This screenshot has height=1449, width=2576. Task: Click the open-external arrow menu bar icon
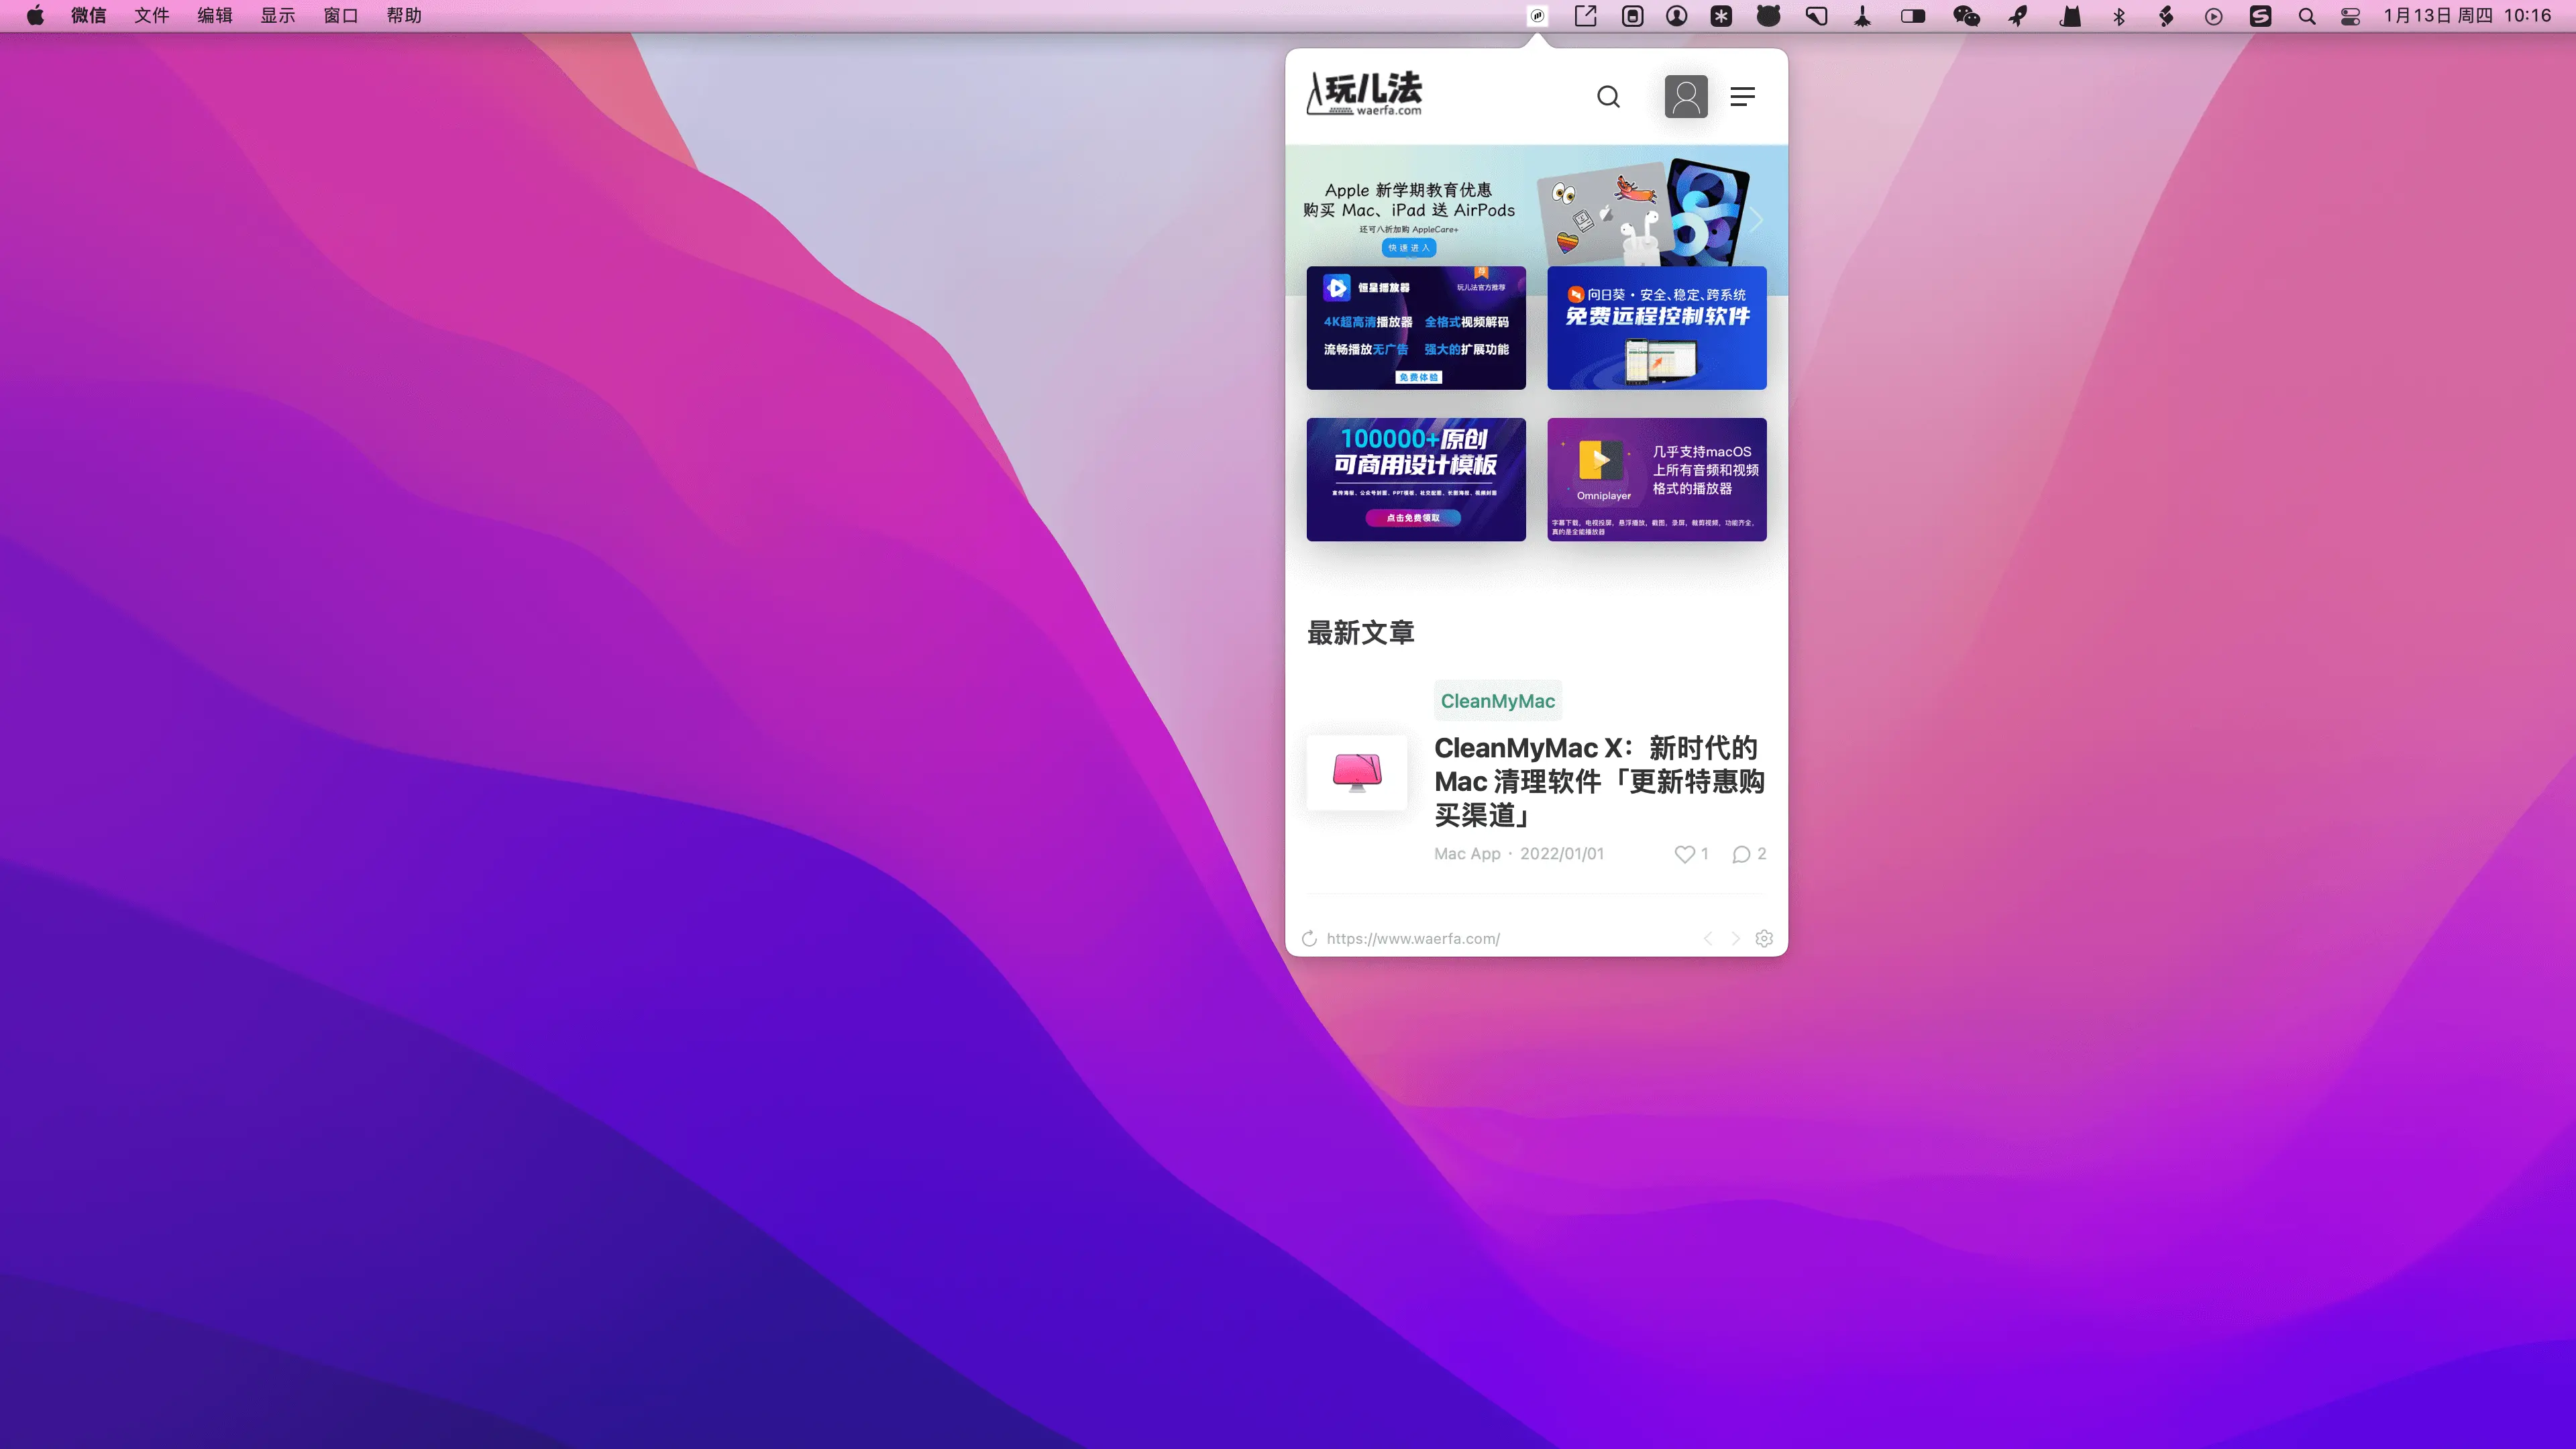tap(1586, 16)
